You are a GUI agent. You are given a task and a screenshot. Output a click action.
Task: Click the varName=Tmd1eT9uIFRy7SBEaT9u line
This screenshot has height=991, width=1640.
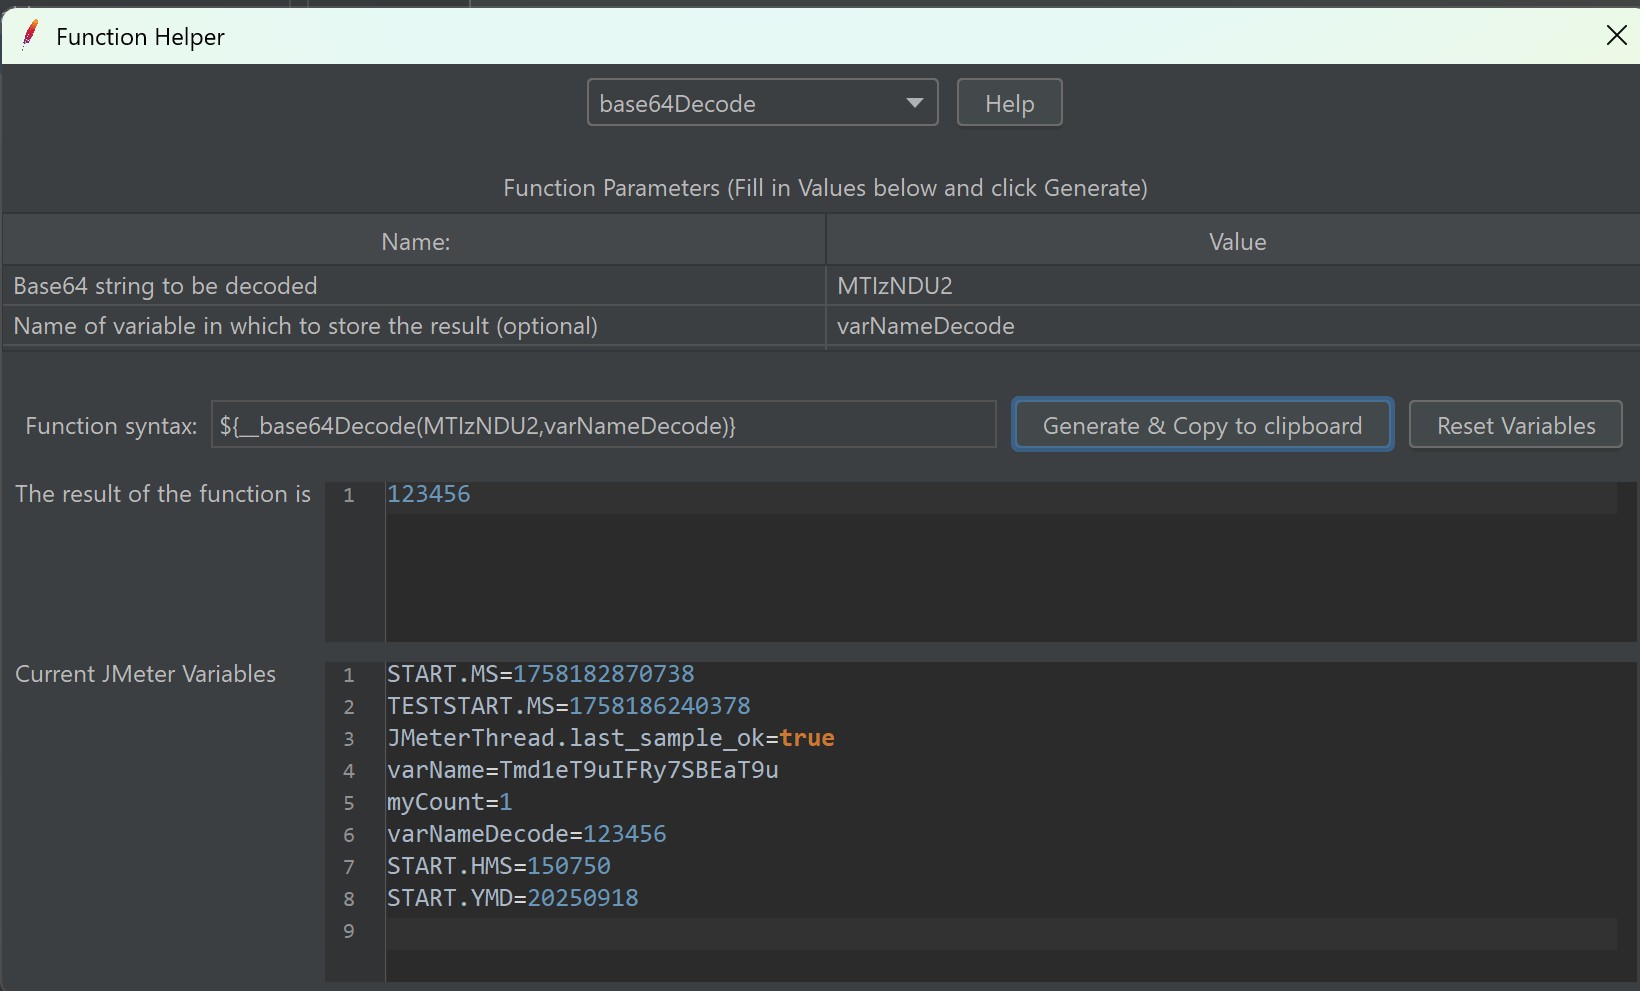tap(582, 770)
